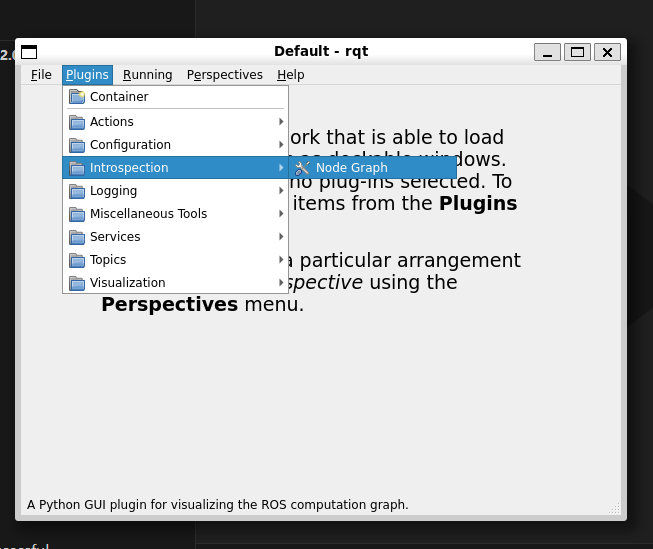The image size is (653, 549).
Task: Close the Plugins menu
Action: tap(87, 75)
